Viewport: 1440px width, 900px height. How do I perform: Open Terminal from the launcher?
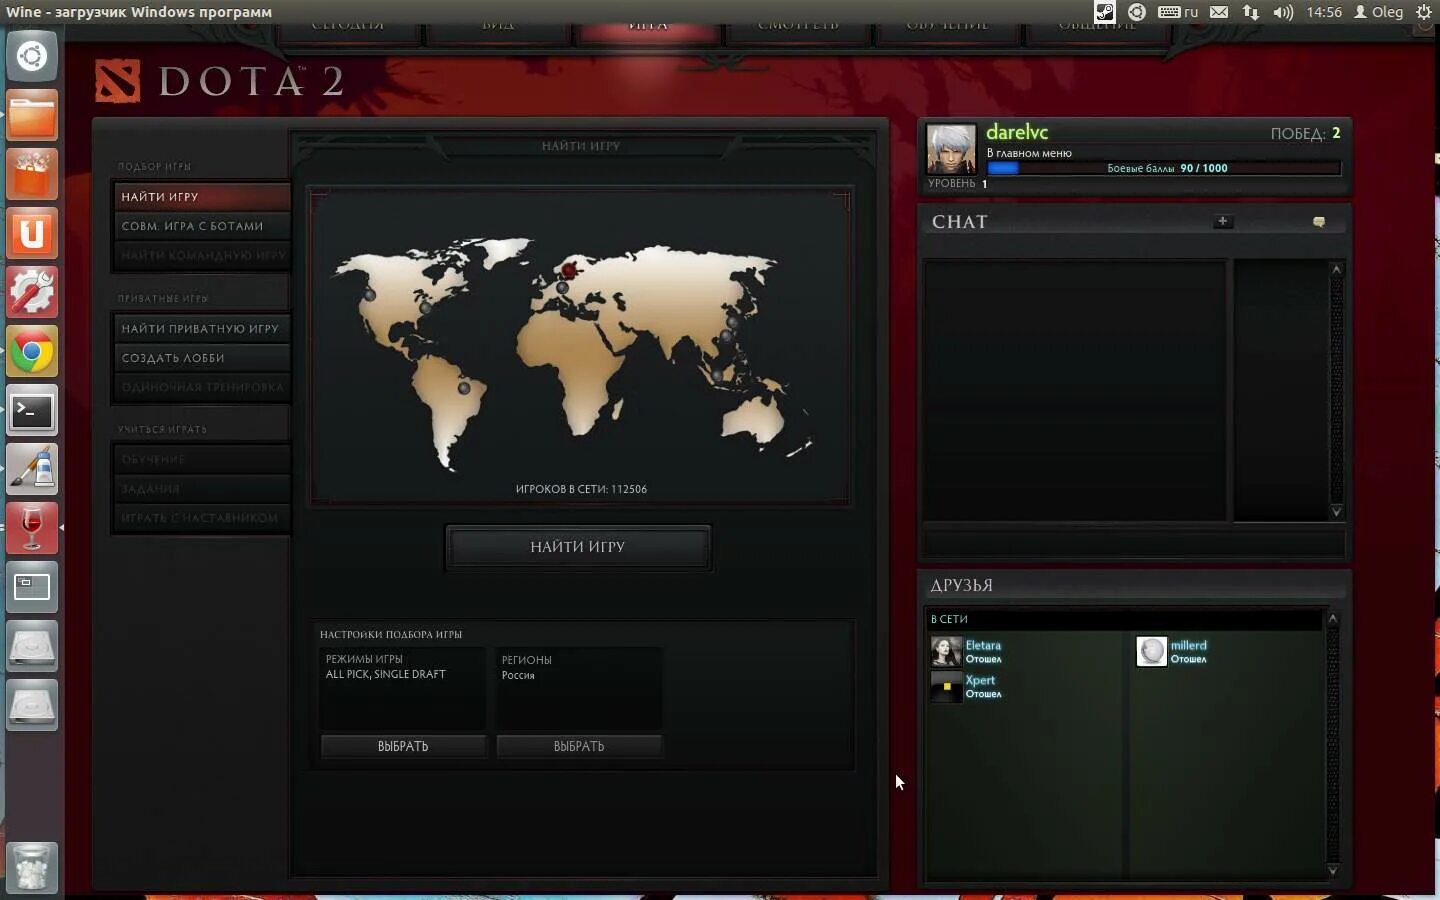[32, 410]
